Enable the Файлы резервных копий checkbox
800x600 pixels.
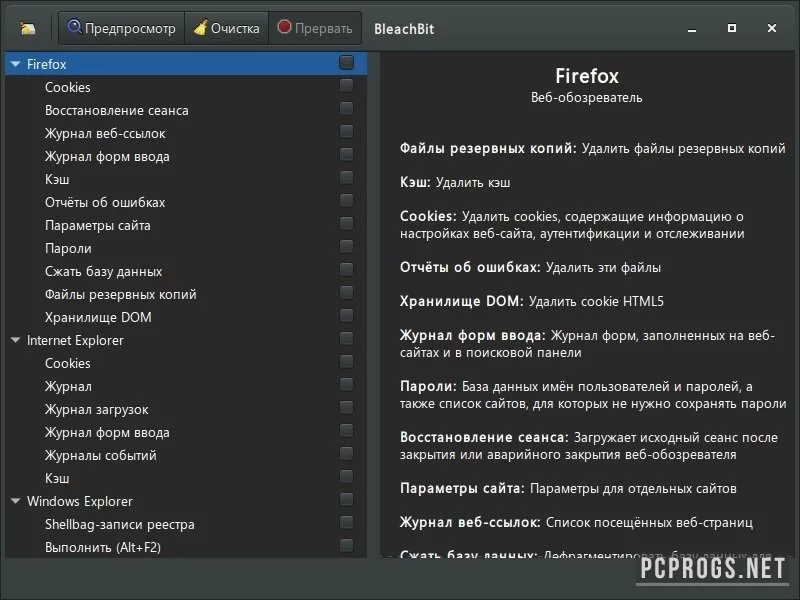tap(346, 292)
